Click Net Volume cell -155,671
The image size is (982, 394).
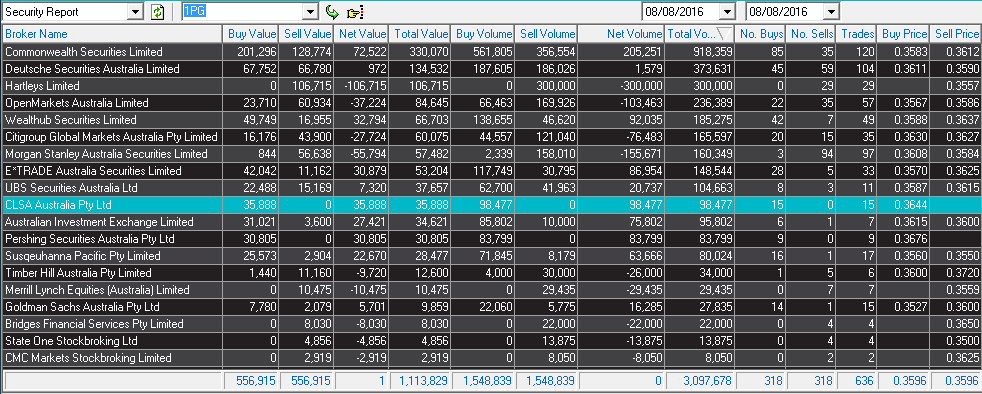[x=621, y=153]
